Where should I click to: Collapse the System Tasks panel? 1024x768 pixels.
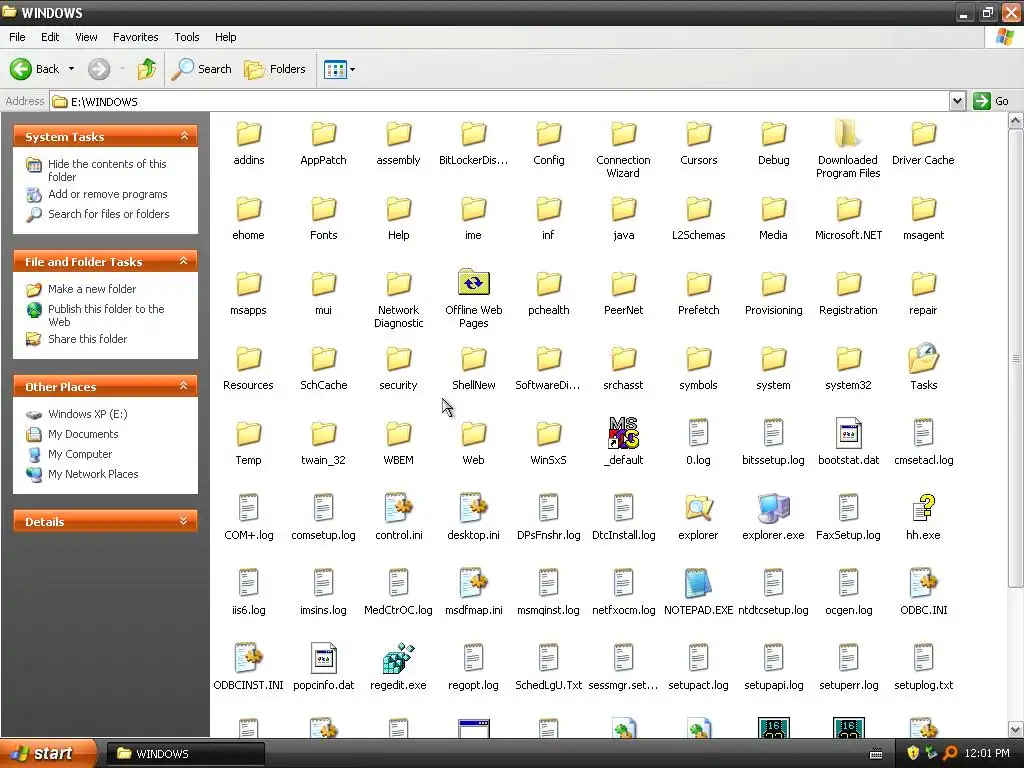[x=184, y=136]
